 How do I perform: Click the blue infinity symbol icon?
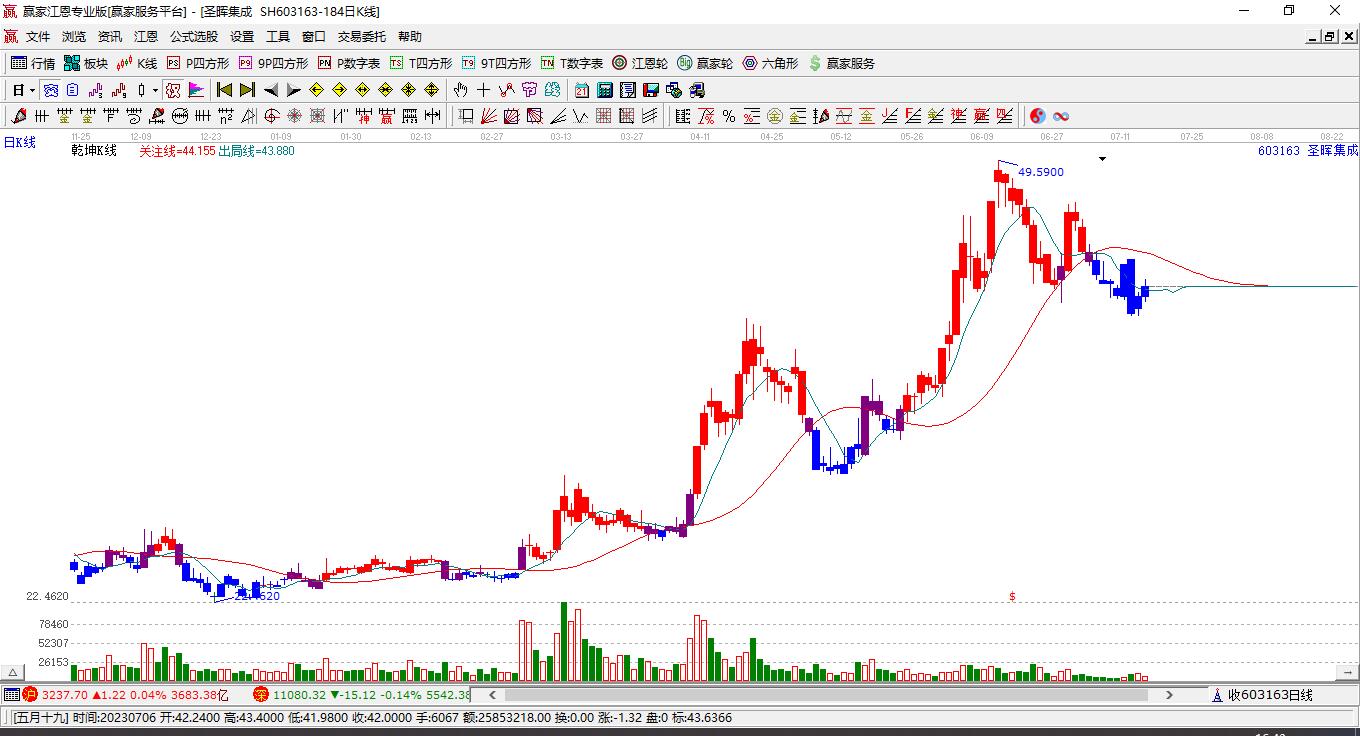(1061, 116)
